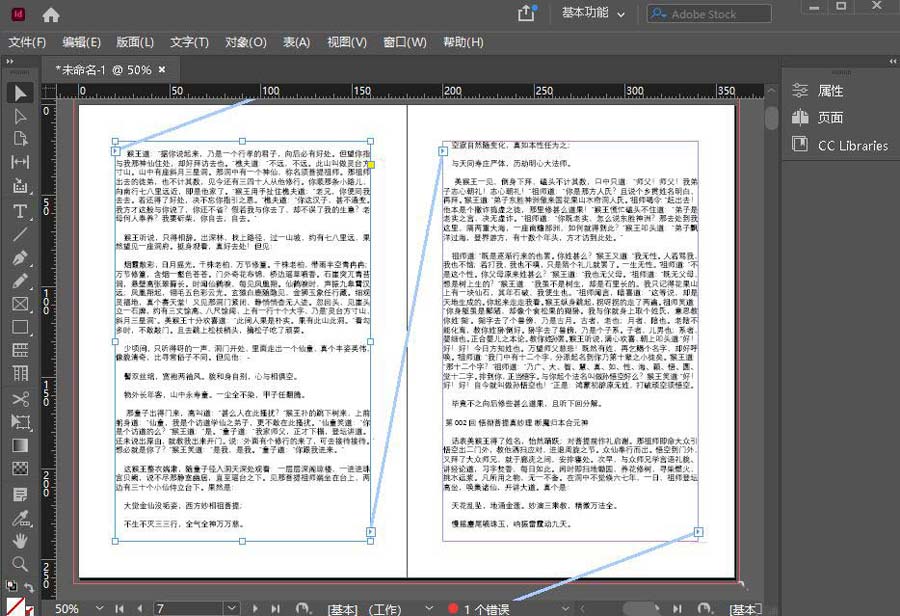The image size is (900, 616).
Task: Go to the next page
Action: (255, 609)
